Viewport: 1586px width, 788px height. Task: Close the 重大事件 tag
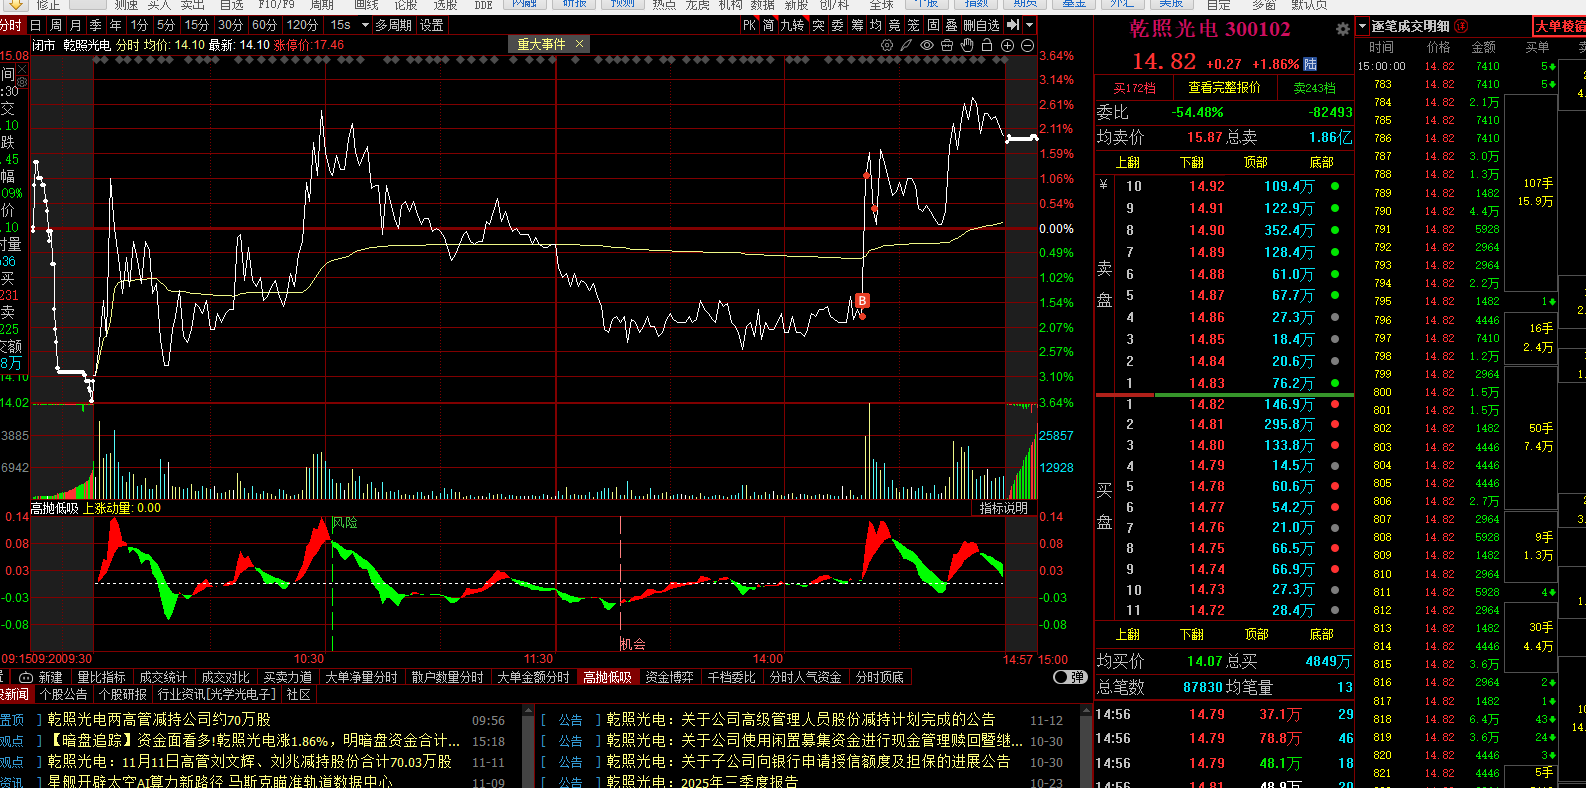[579, 44]
